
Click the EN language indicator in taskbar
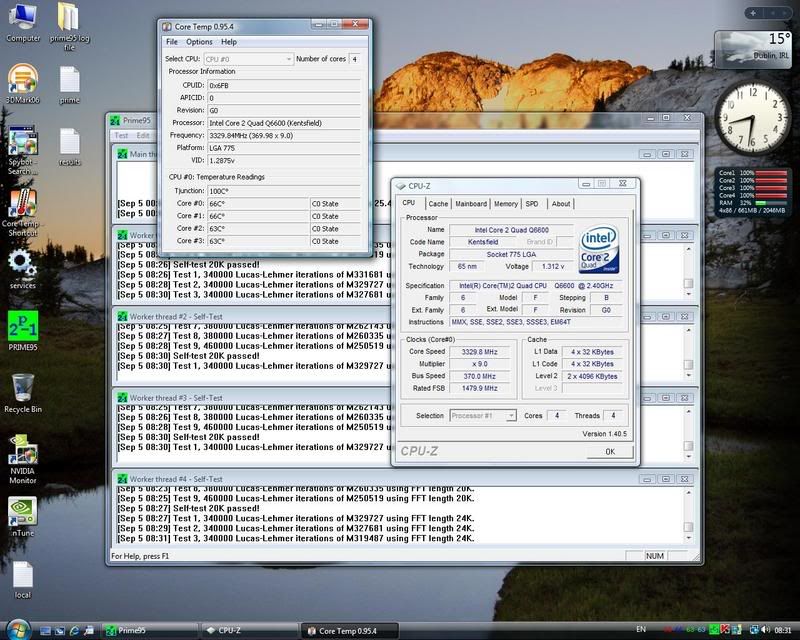641,630
